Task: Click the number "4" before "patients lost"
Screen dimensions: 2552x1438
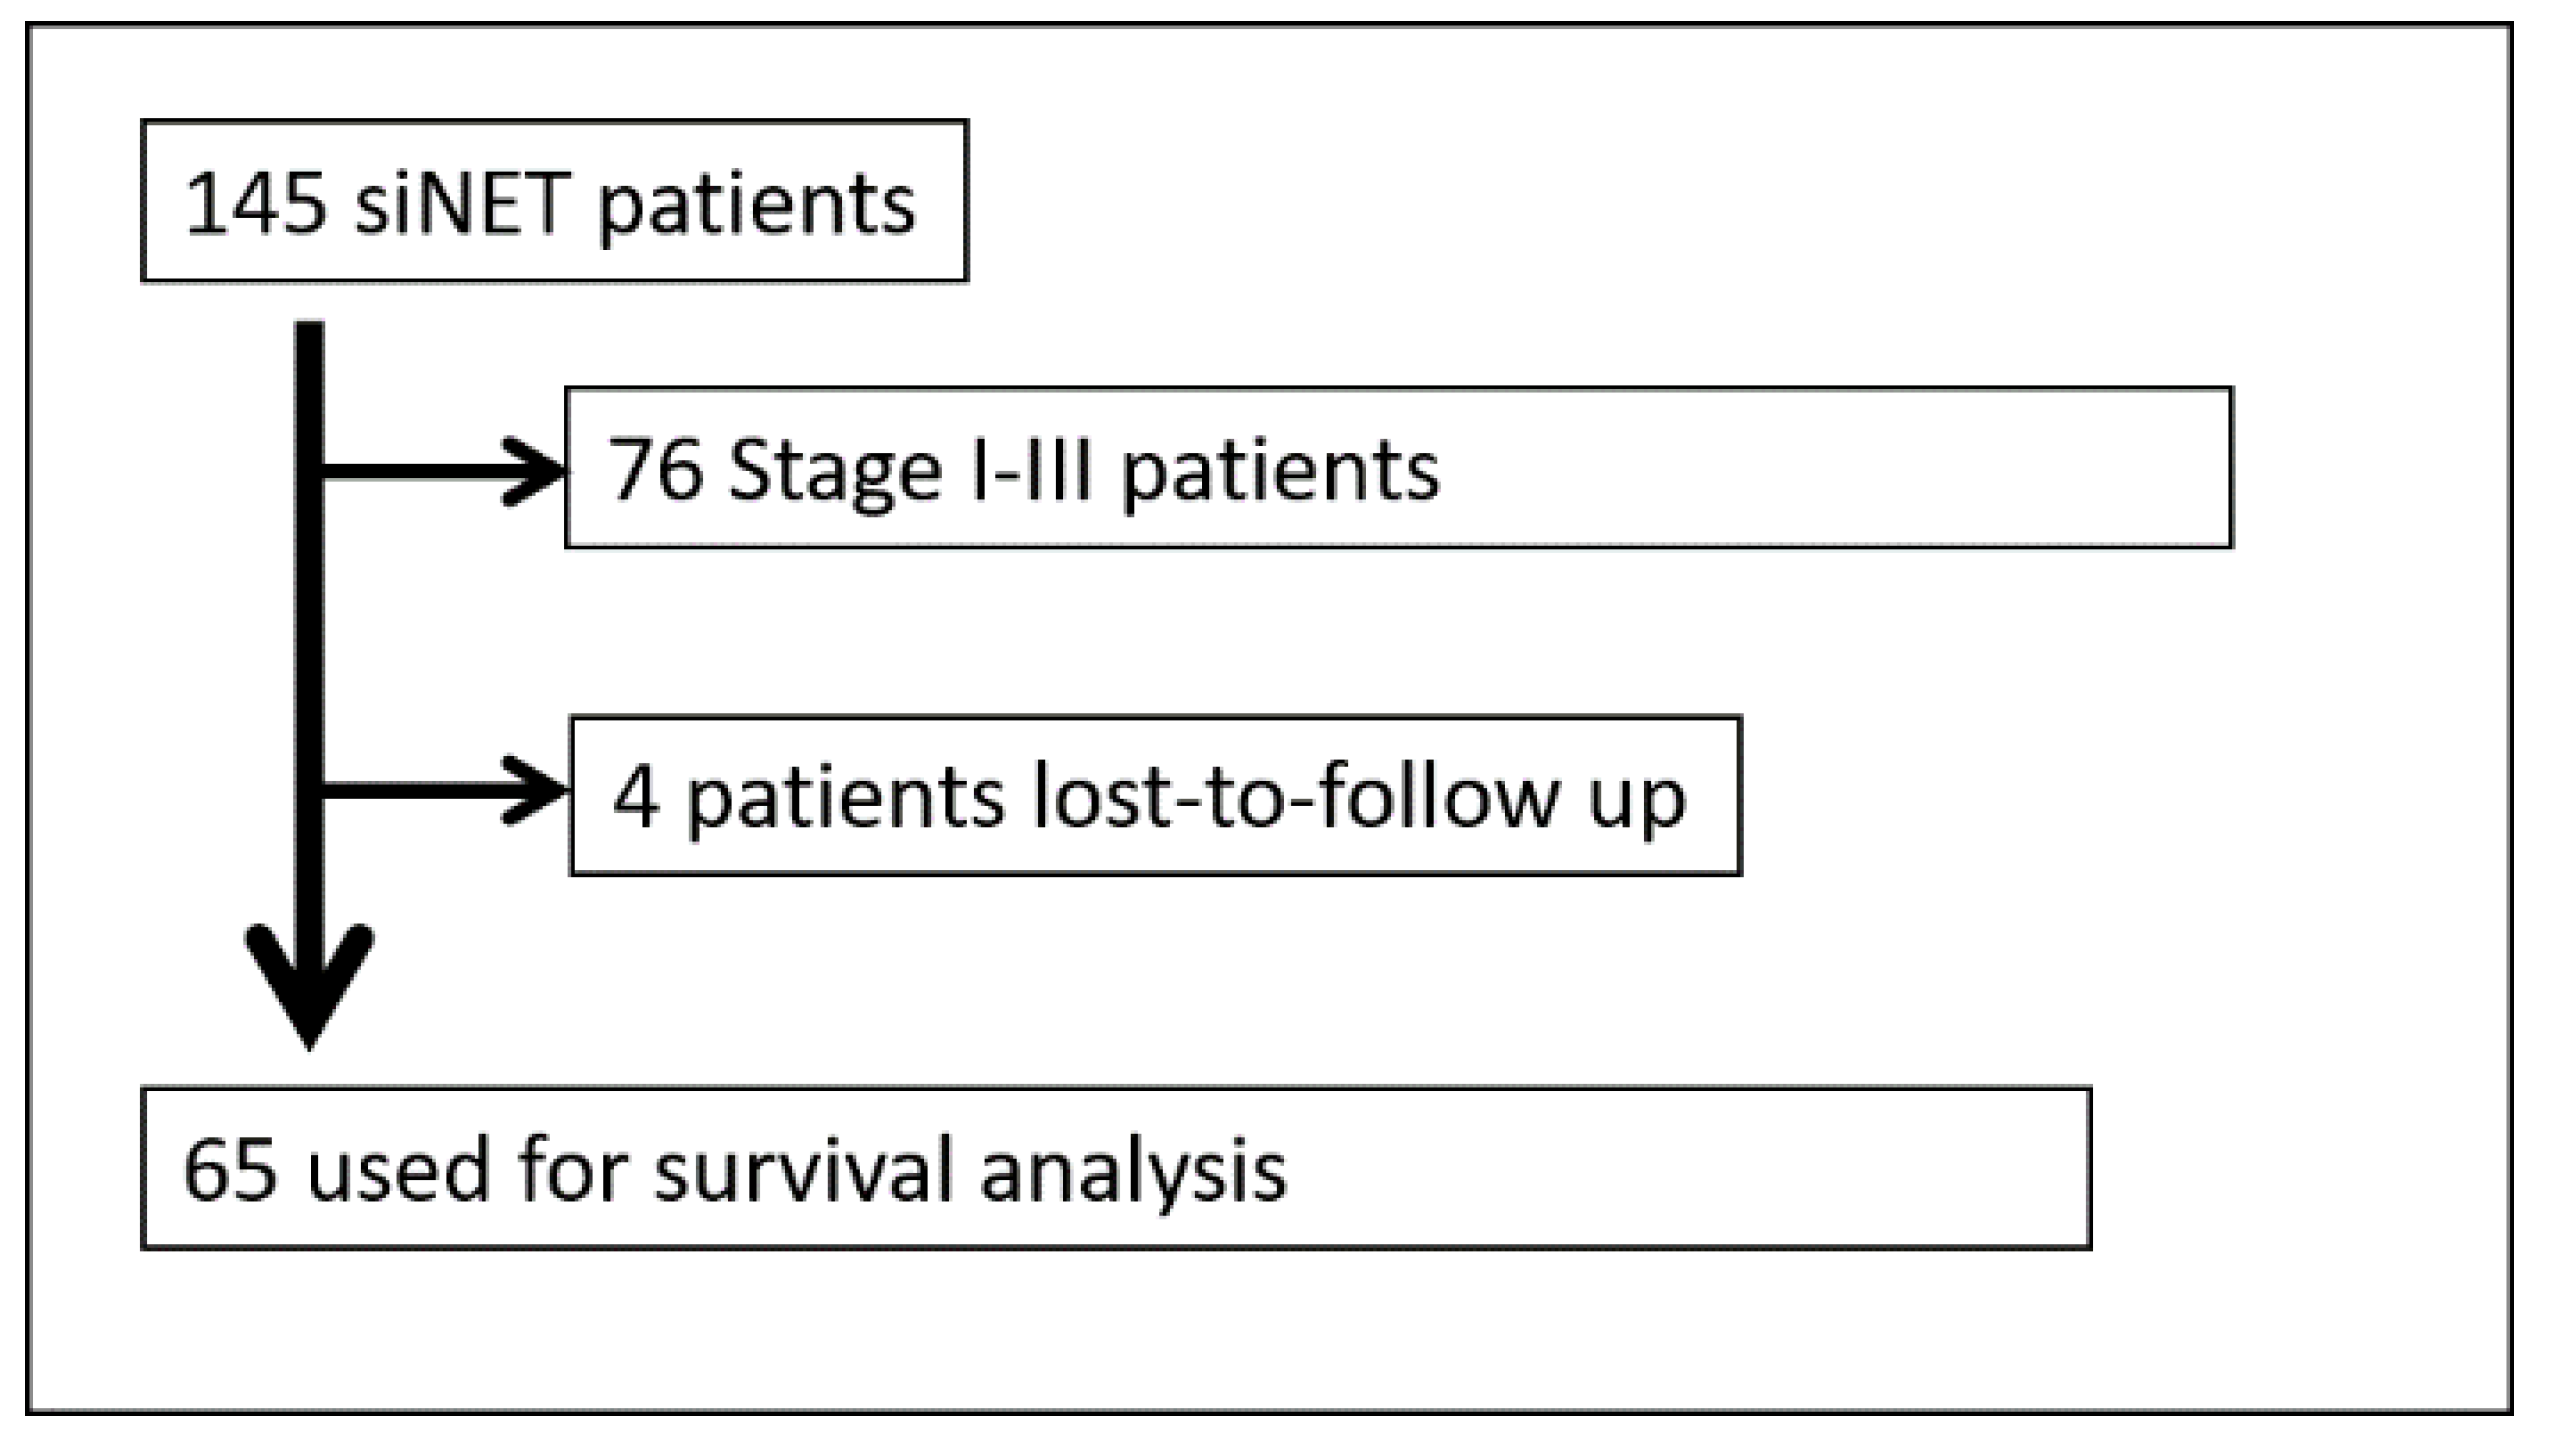Action: click(x=636, y=799)
